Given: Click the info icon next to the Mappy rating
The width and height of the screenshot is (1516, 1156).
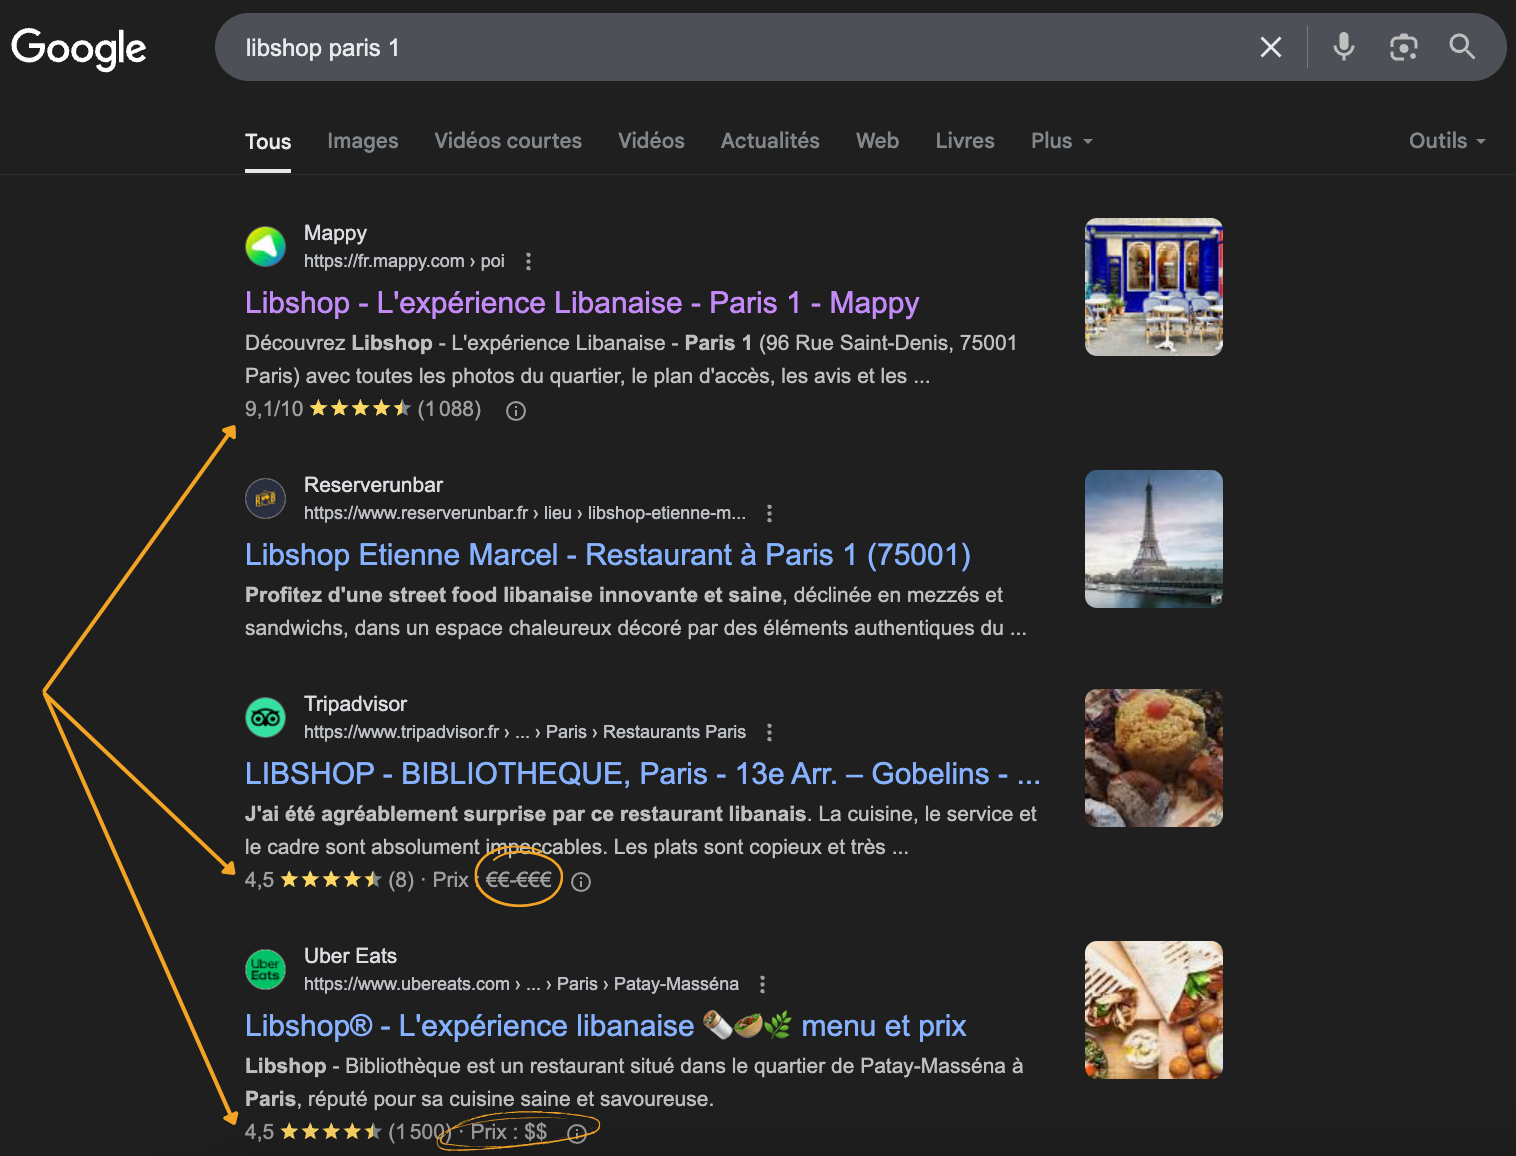Looking at the screenshot, I should point(516,410).
